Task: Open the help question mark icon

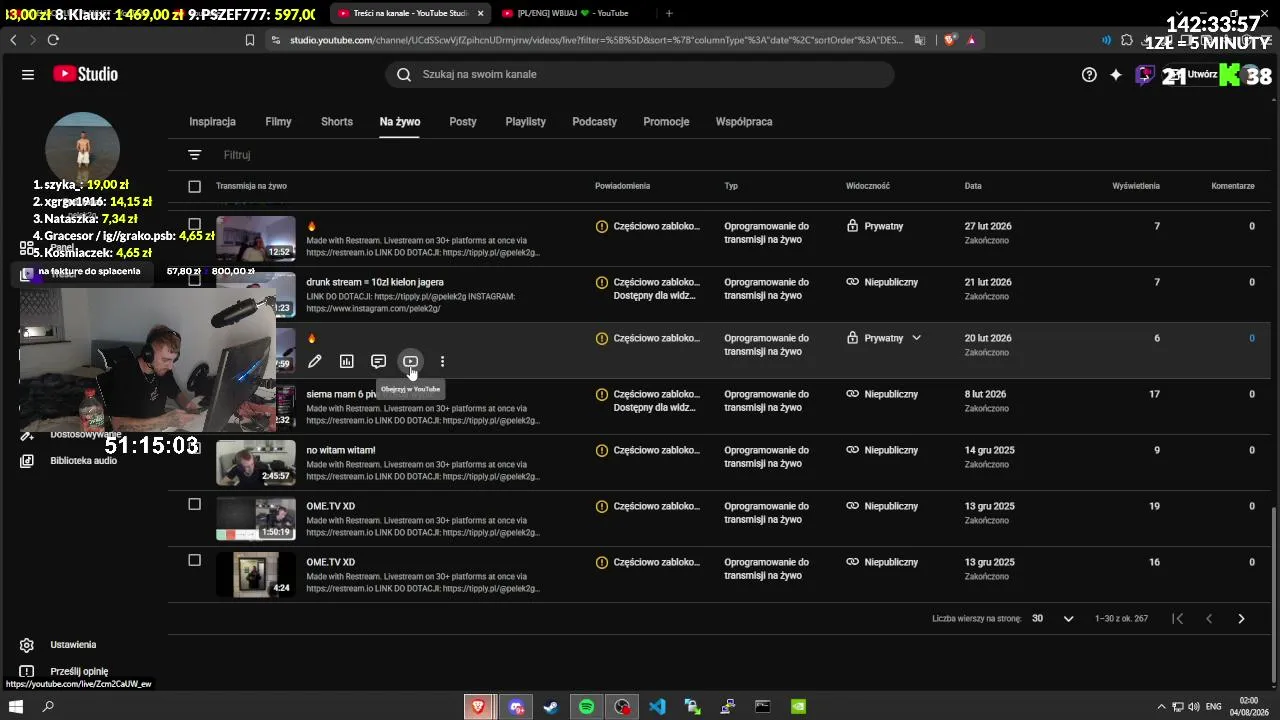Action: pos(1089,74)
